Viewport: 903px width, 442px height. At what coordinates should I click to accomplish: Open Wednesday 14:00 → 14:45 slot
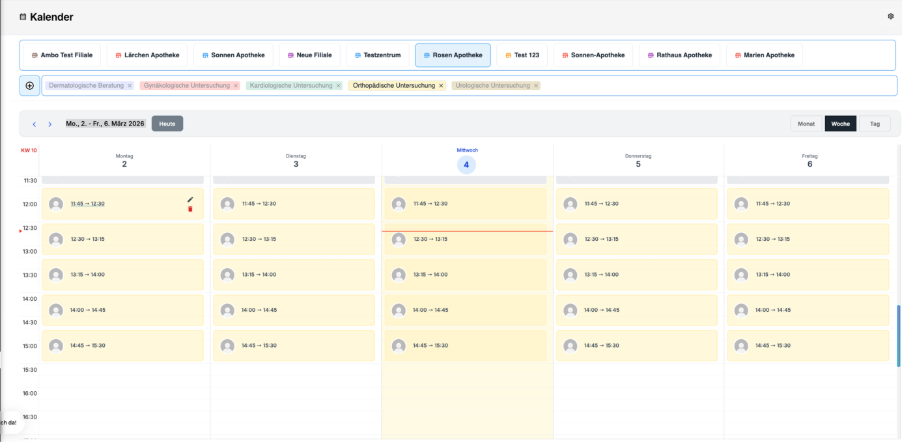click(465, 310)
